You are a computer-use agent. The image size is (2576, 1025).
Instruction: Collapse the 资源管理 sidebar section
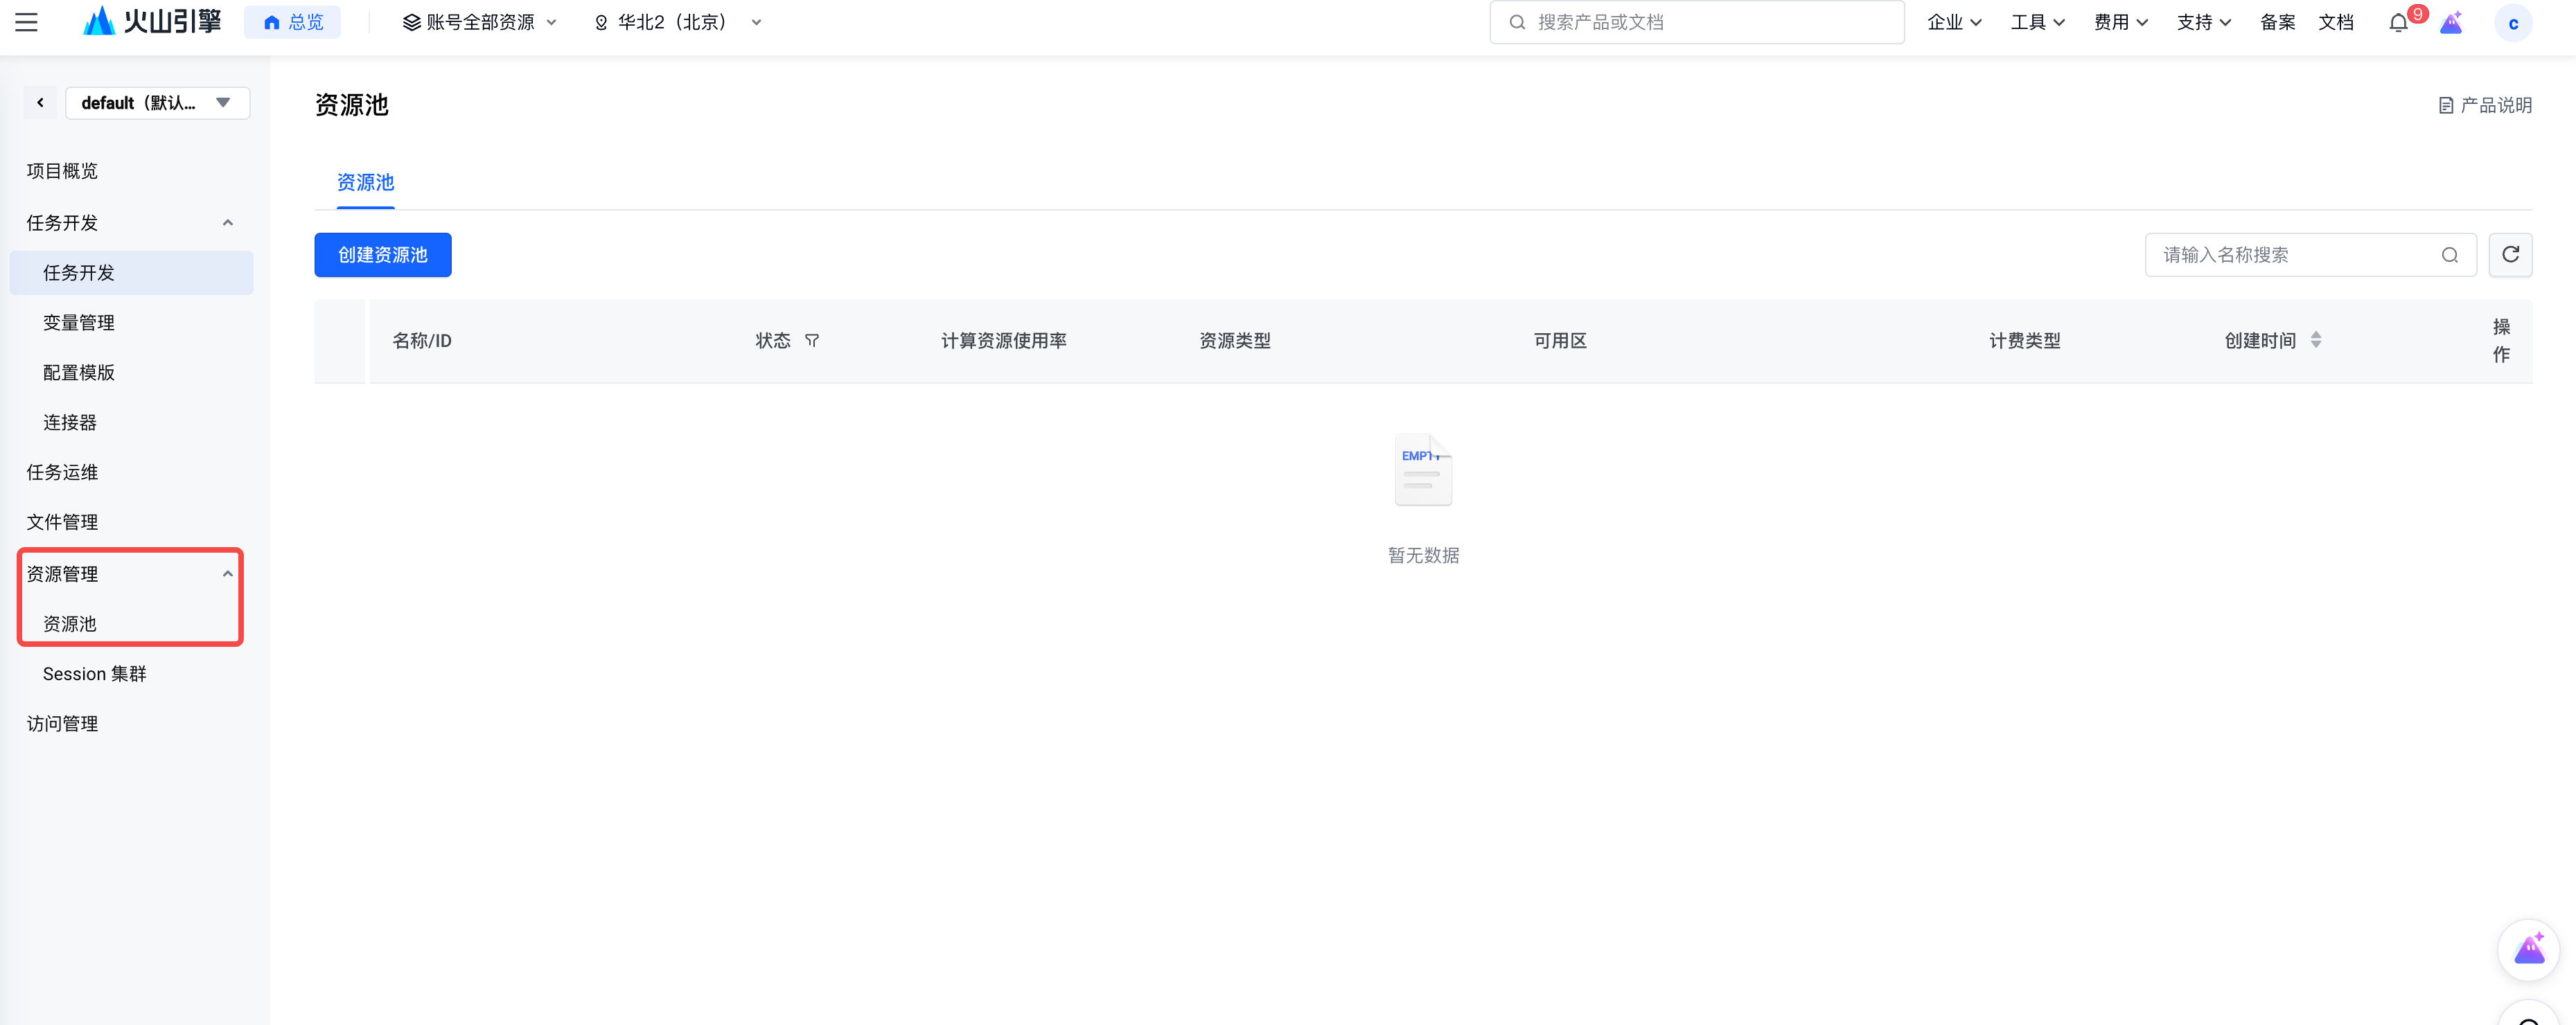pyautogui.click(x=228, y=574)
